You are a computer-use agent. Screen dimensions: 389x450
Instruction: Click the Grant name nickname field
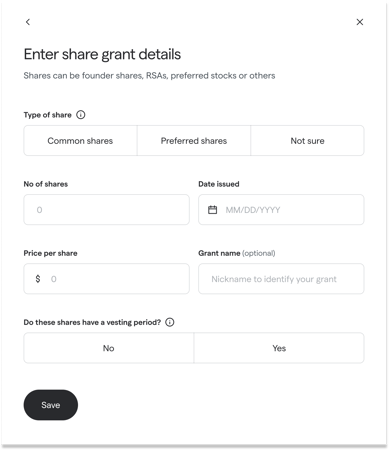[x=281, y=279]
